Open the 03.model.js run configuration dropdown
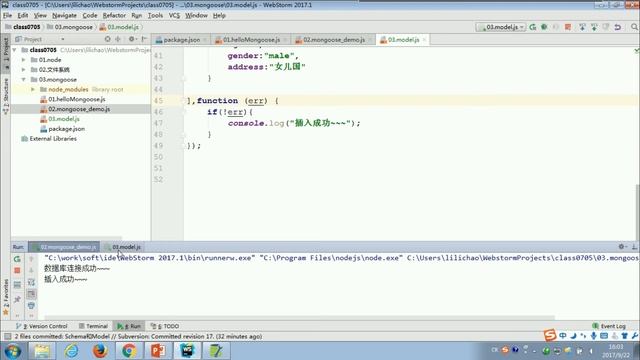 (x=501, y=27)
